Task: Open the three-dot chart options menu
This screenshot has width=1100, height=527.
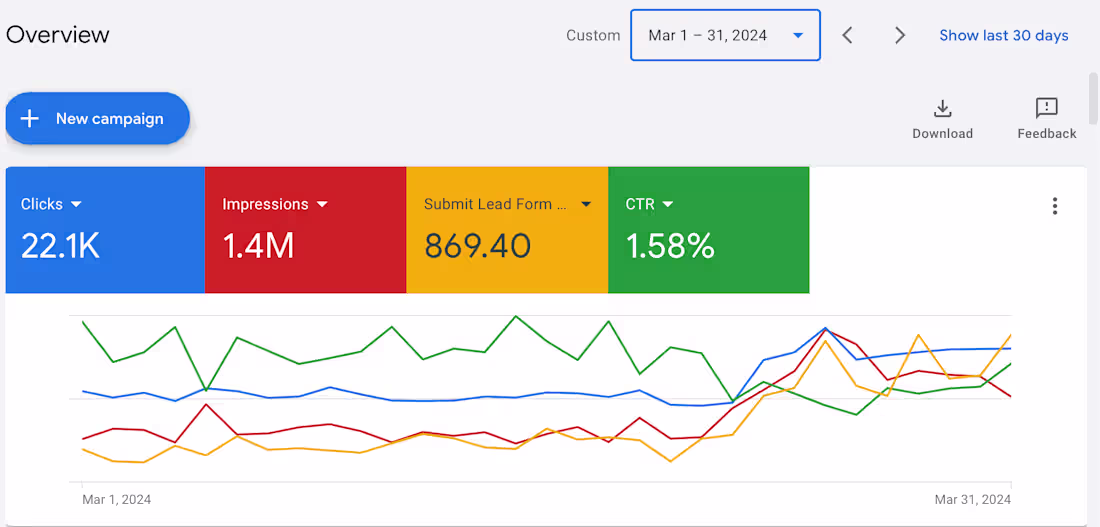Action: (1054, 206)
